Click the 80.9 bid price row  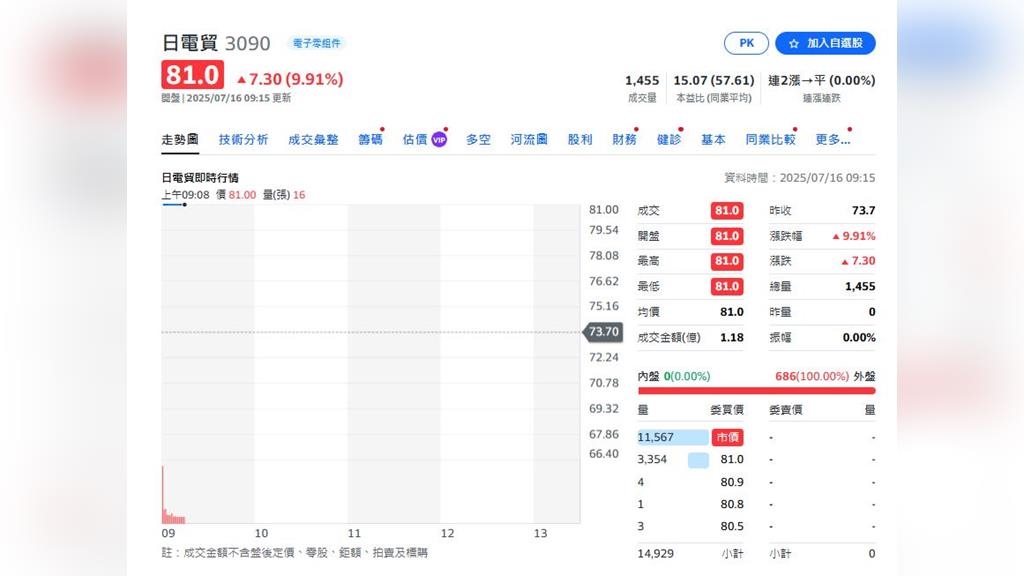(x=732, y=482)
